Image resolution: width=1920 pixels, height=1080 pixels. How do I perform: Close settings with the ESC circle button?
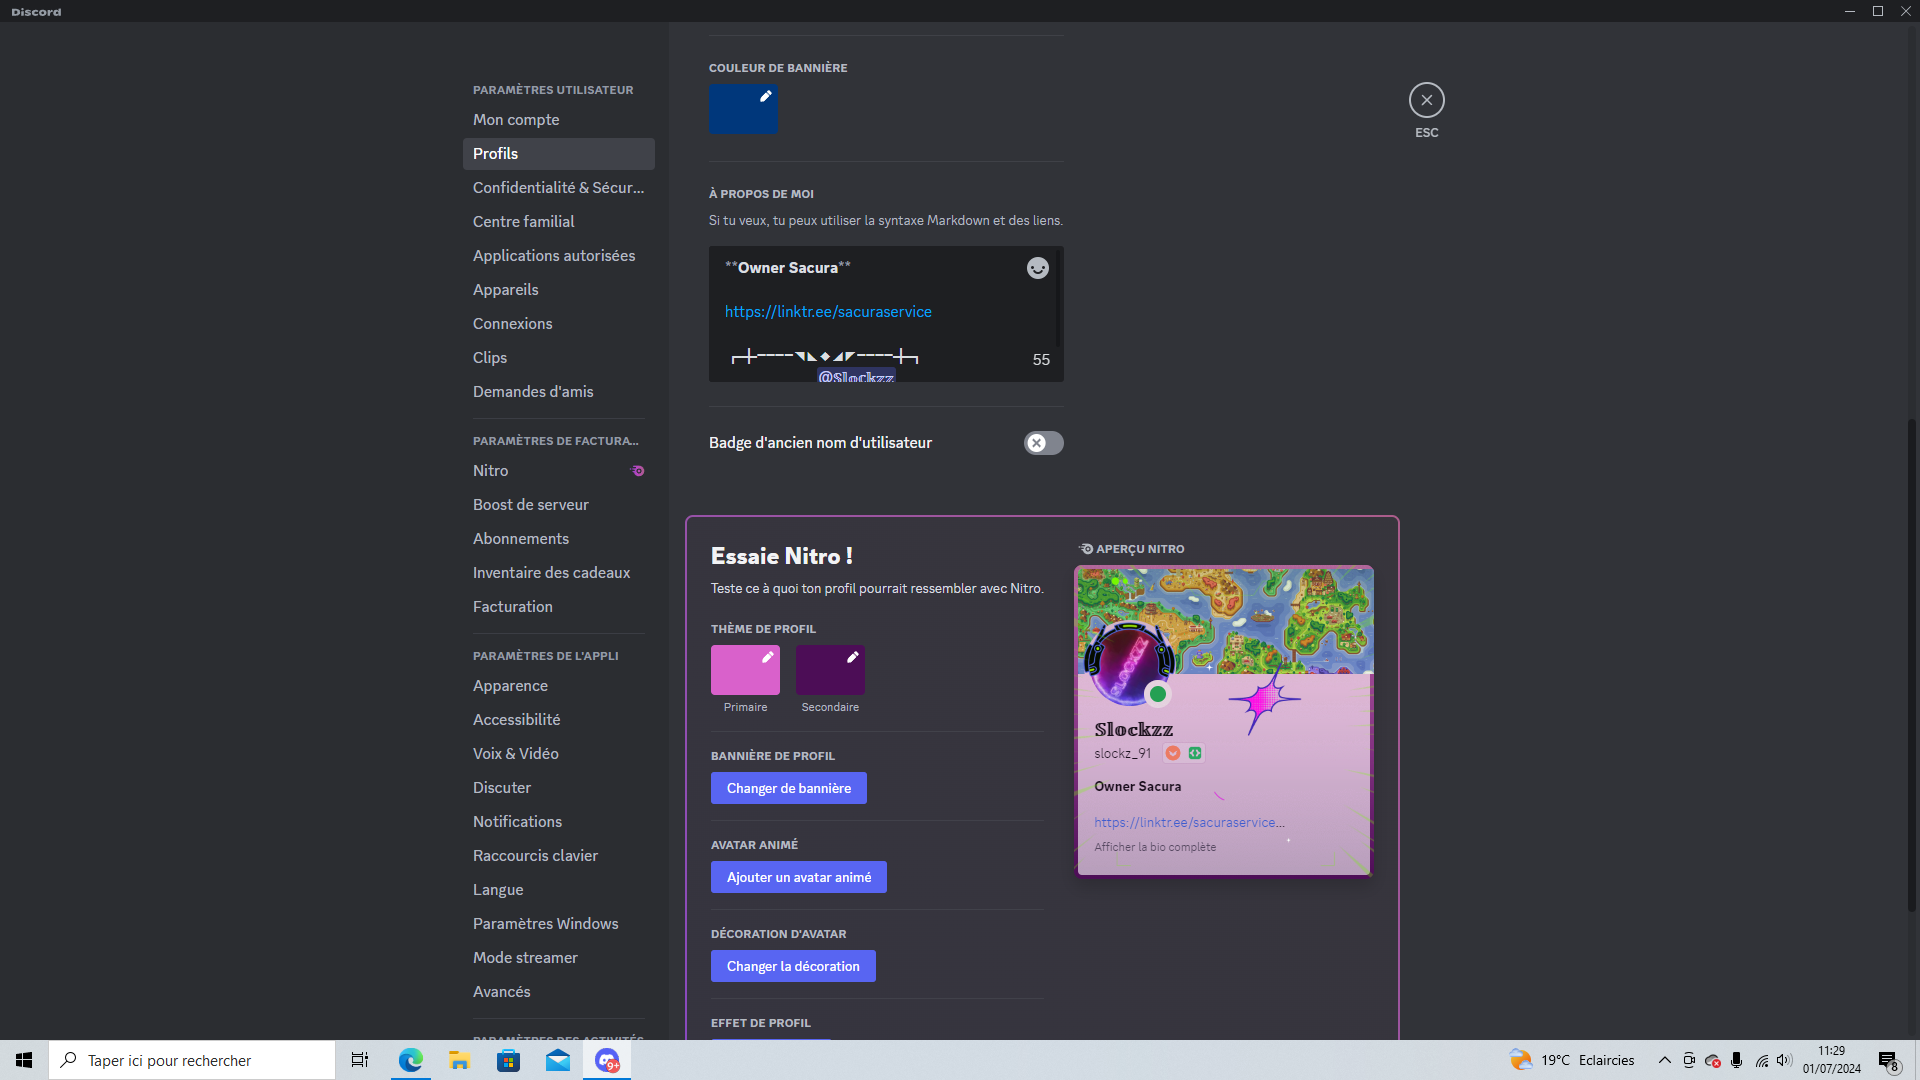pos(1426,100)
